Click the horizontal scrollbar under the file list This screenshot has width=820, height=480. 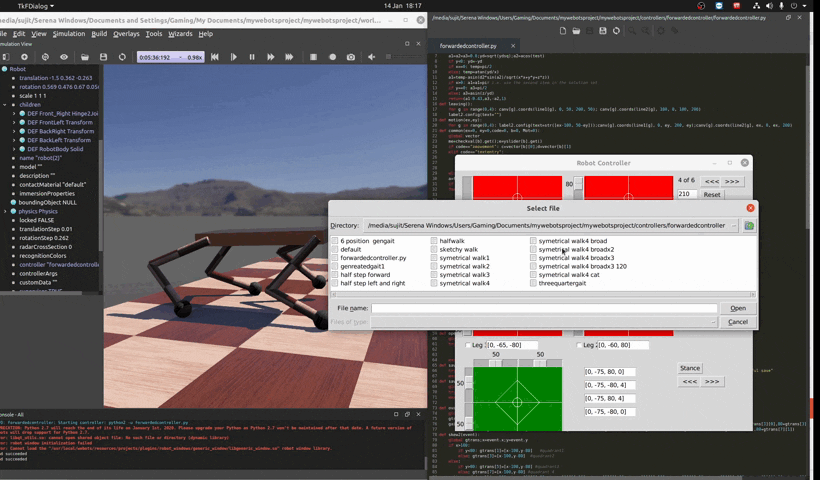pos(543,295)
